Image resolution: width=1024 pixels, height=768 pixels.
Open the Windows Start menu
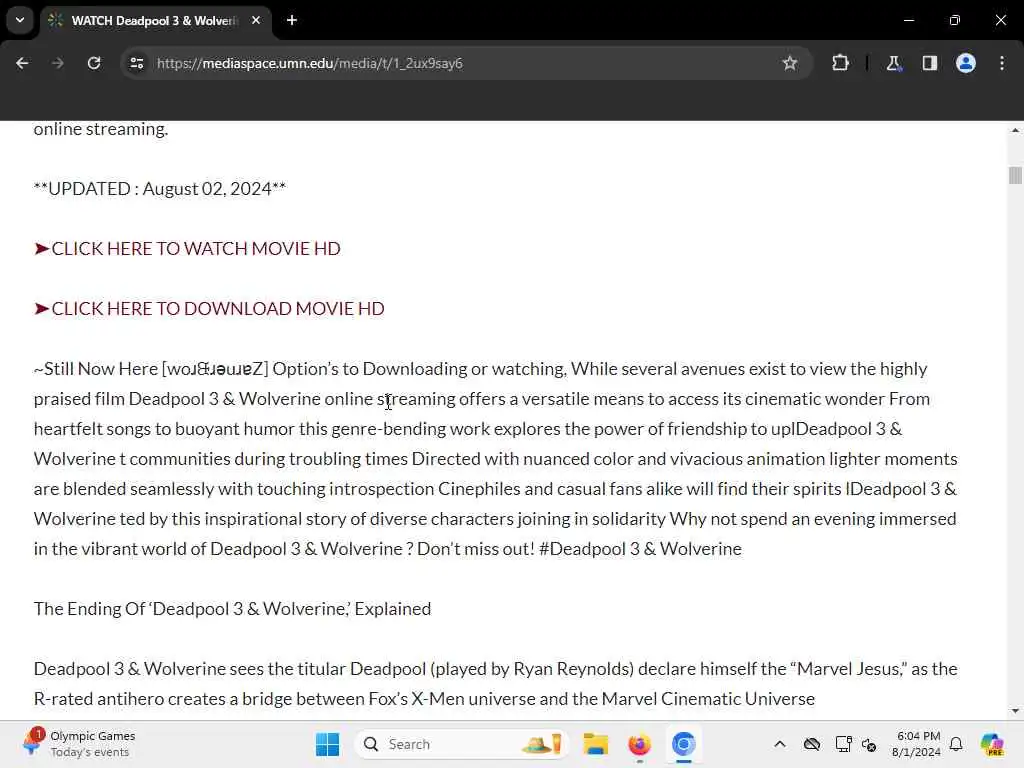(x=327, y=744)
